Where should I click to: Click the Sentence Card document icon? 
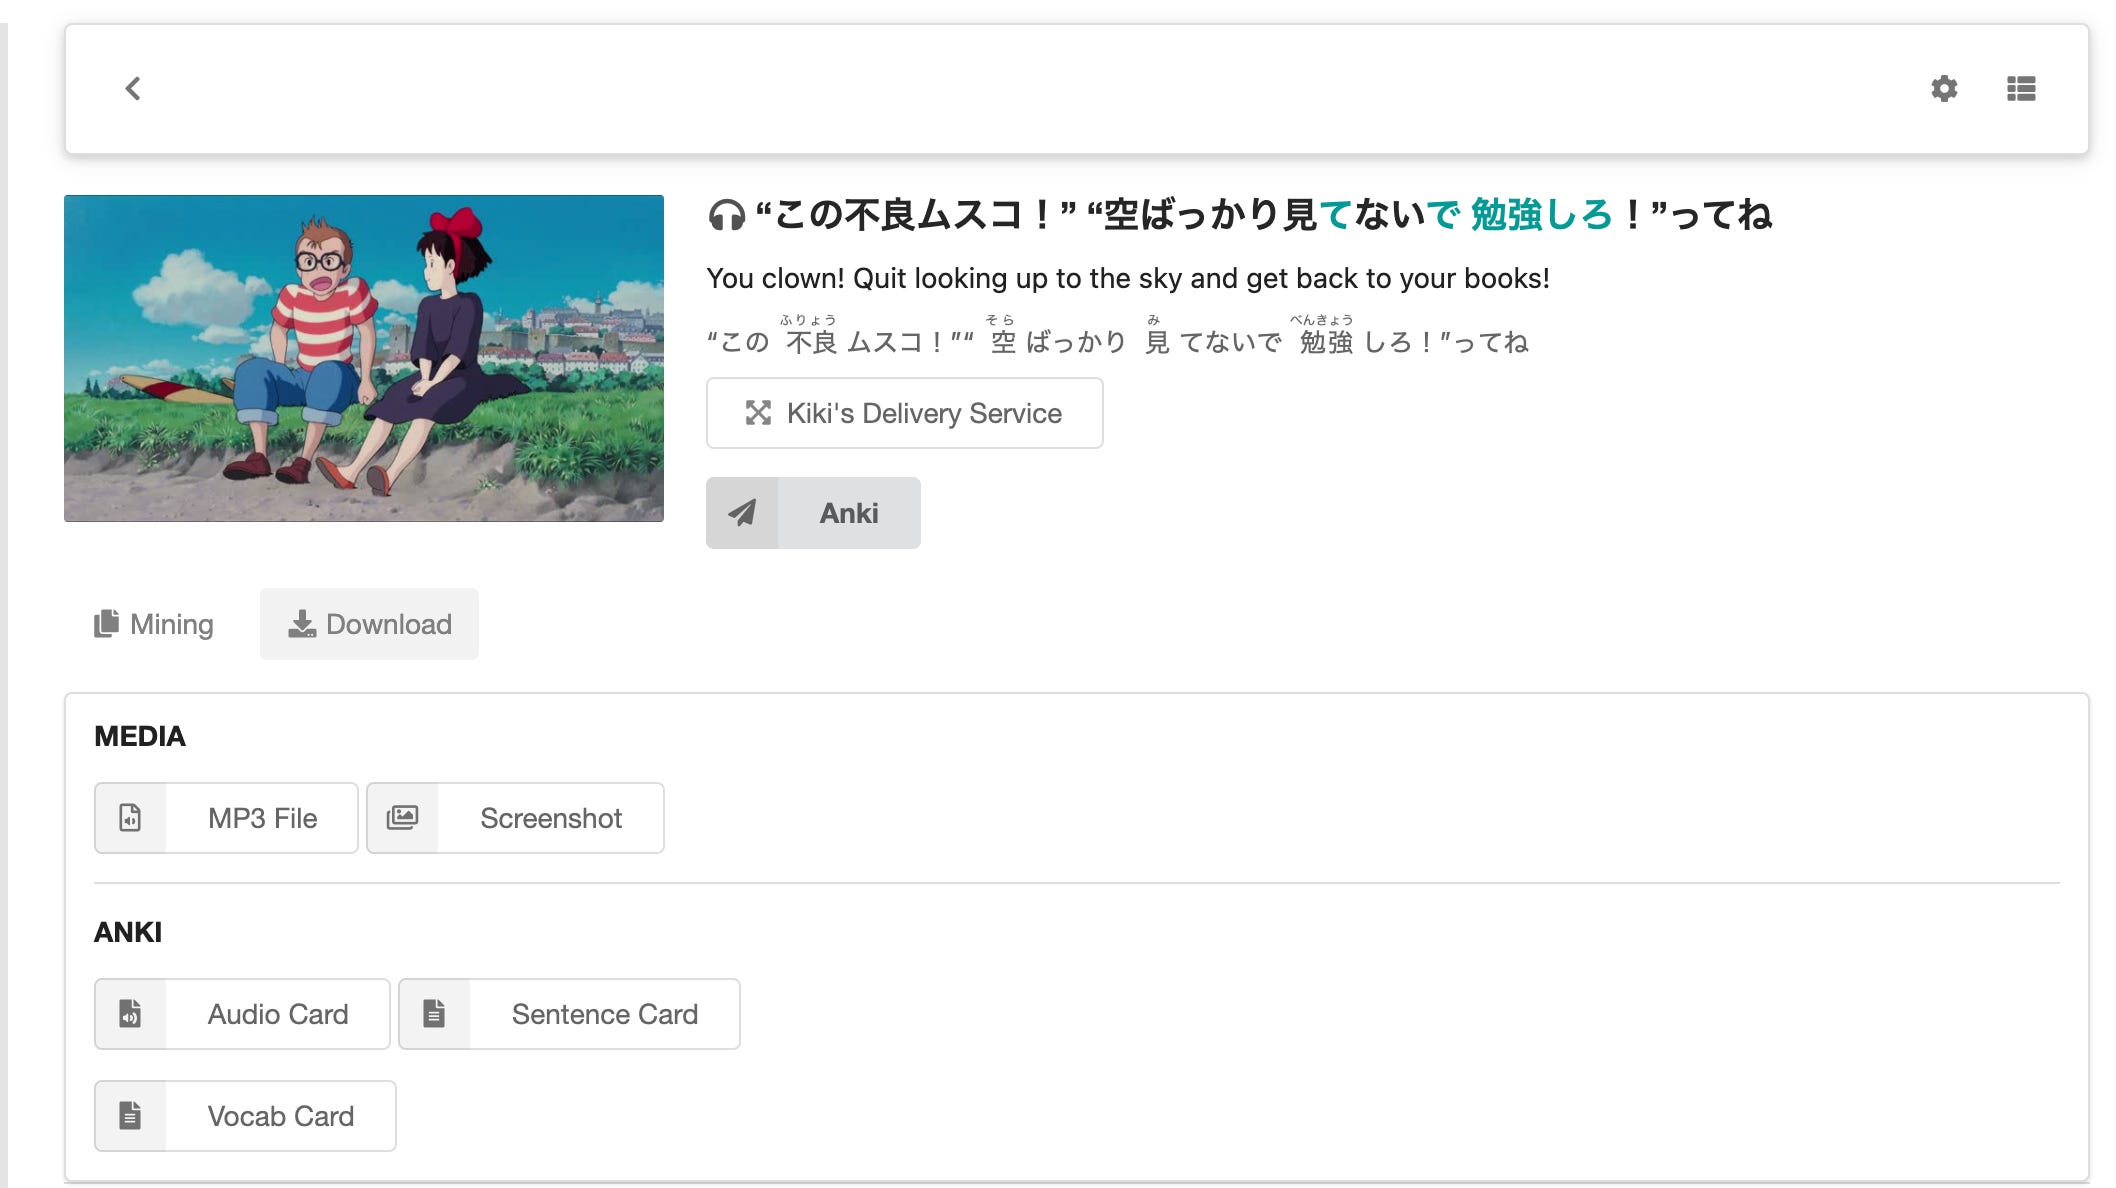(434, 1014)
